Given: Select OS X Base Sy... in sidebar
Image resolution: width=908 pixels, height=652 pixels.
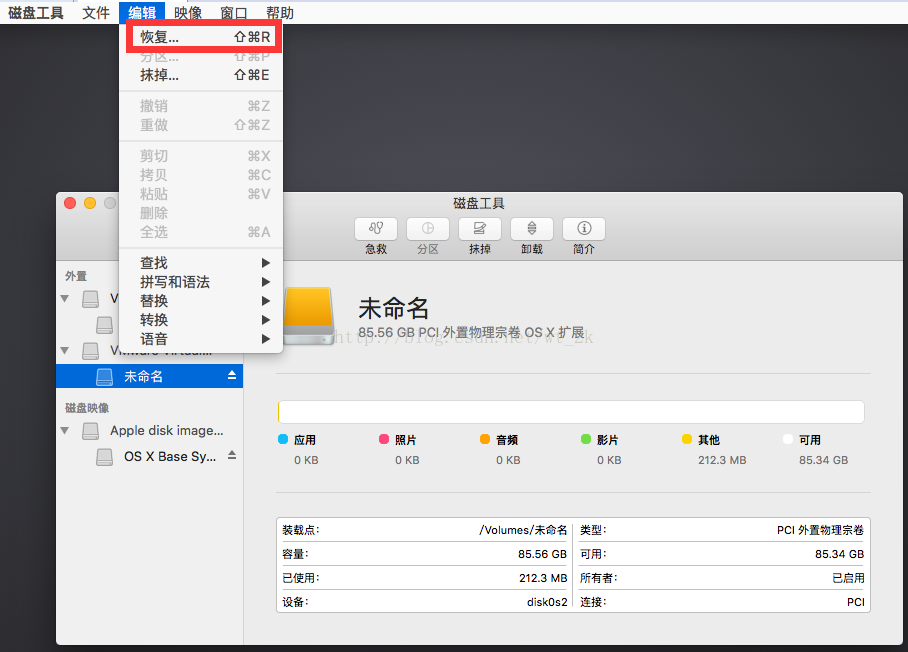Looking at the screenshot, I should point(170,457).
